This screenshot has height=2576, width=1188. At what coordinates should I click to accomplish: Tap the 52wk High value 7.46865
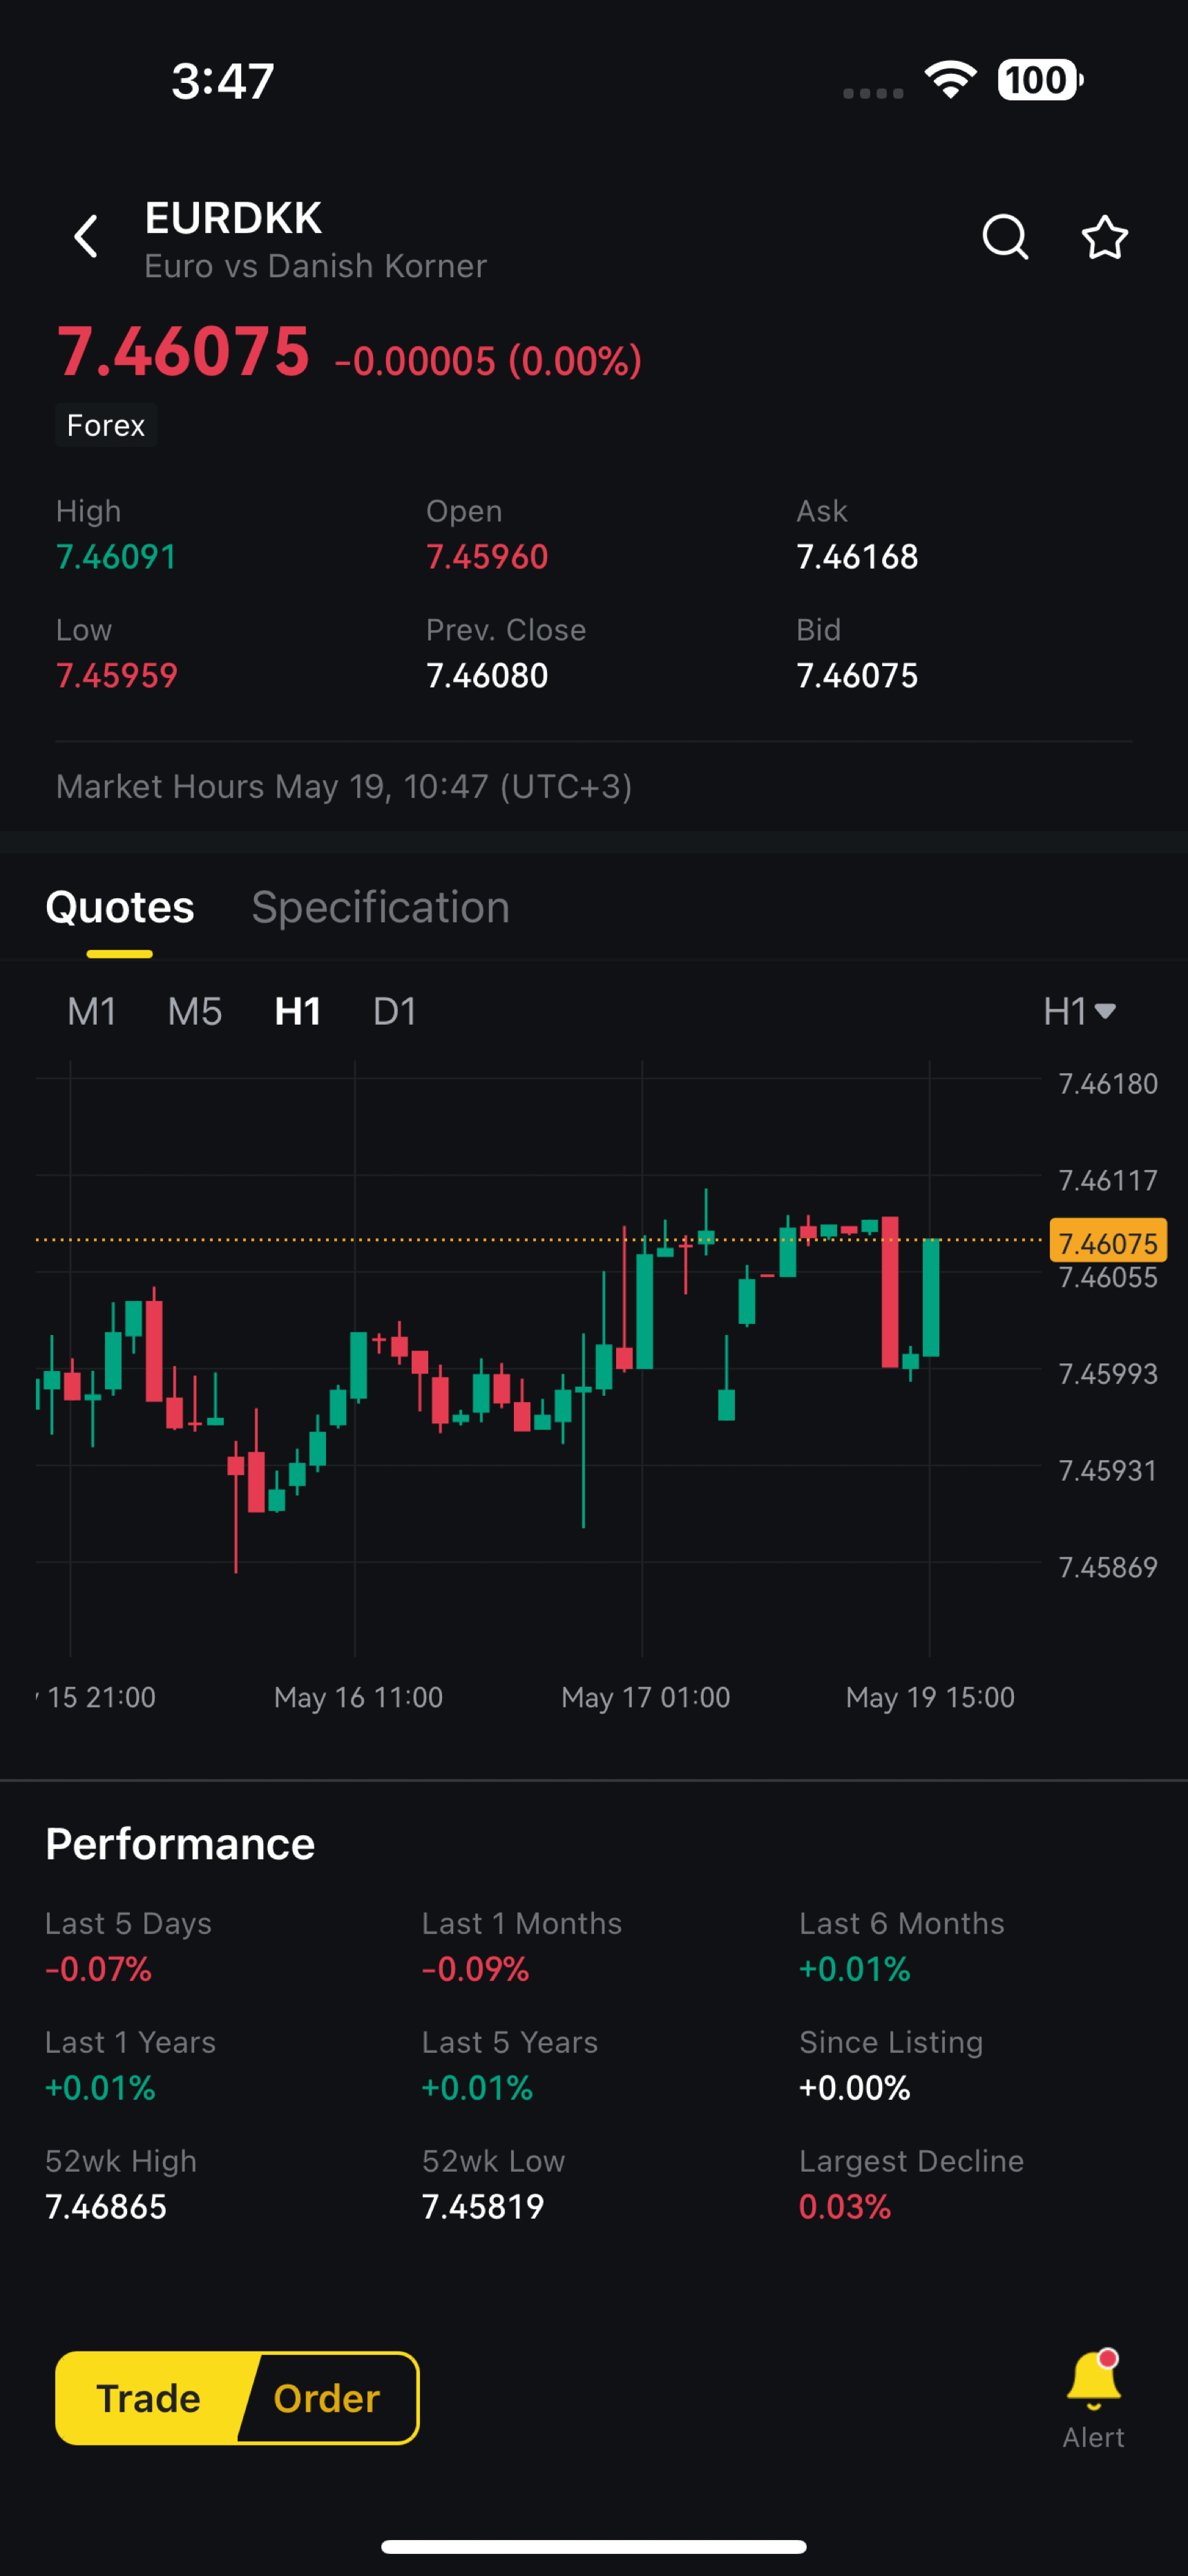(x=106, y=2206)
